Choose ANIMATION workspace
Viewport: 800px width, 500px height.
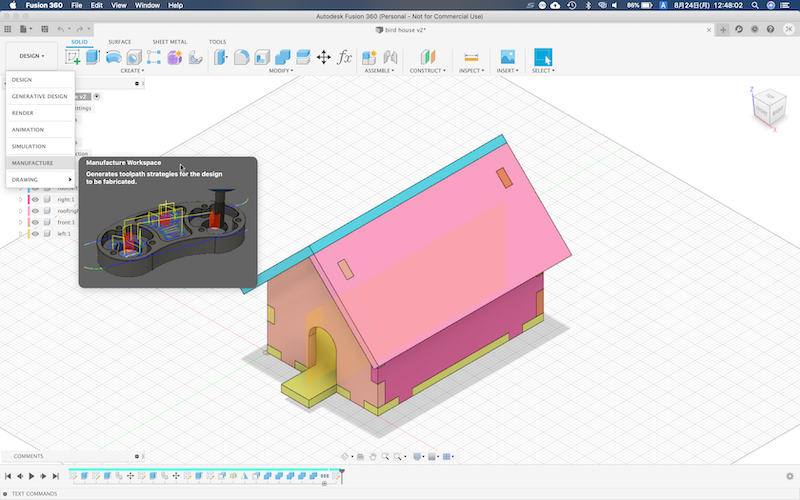coord(40,130)
